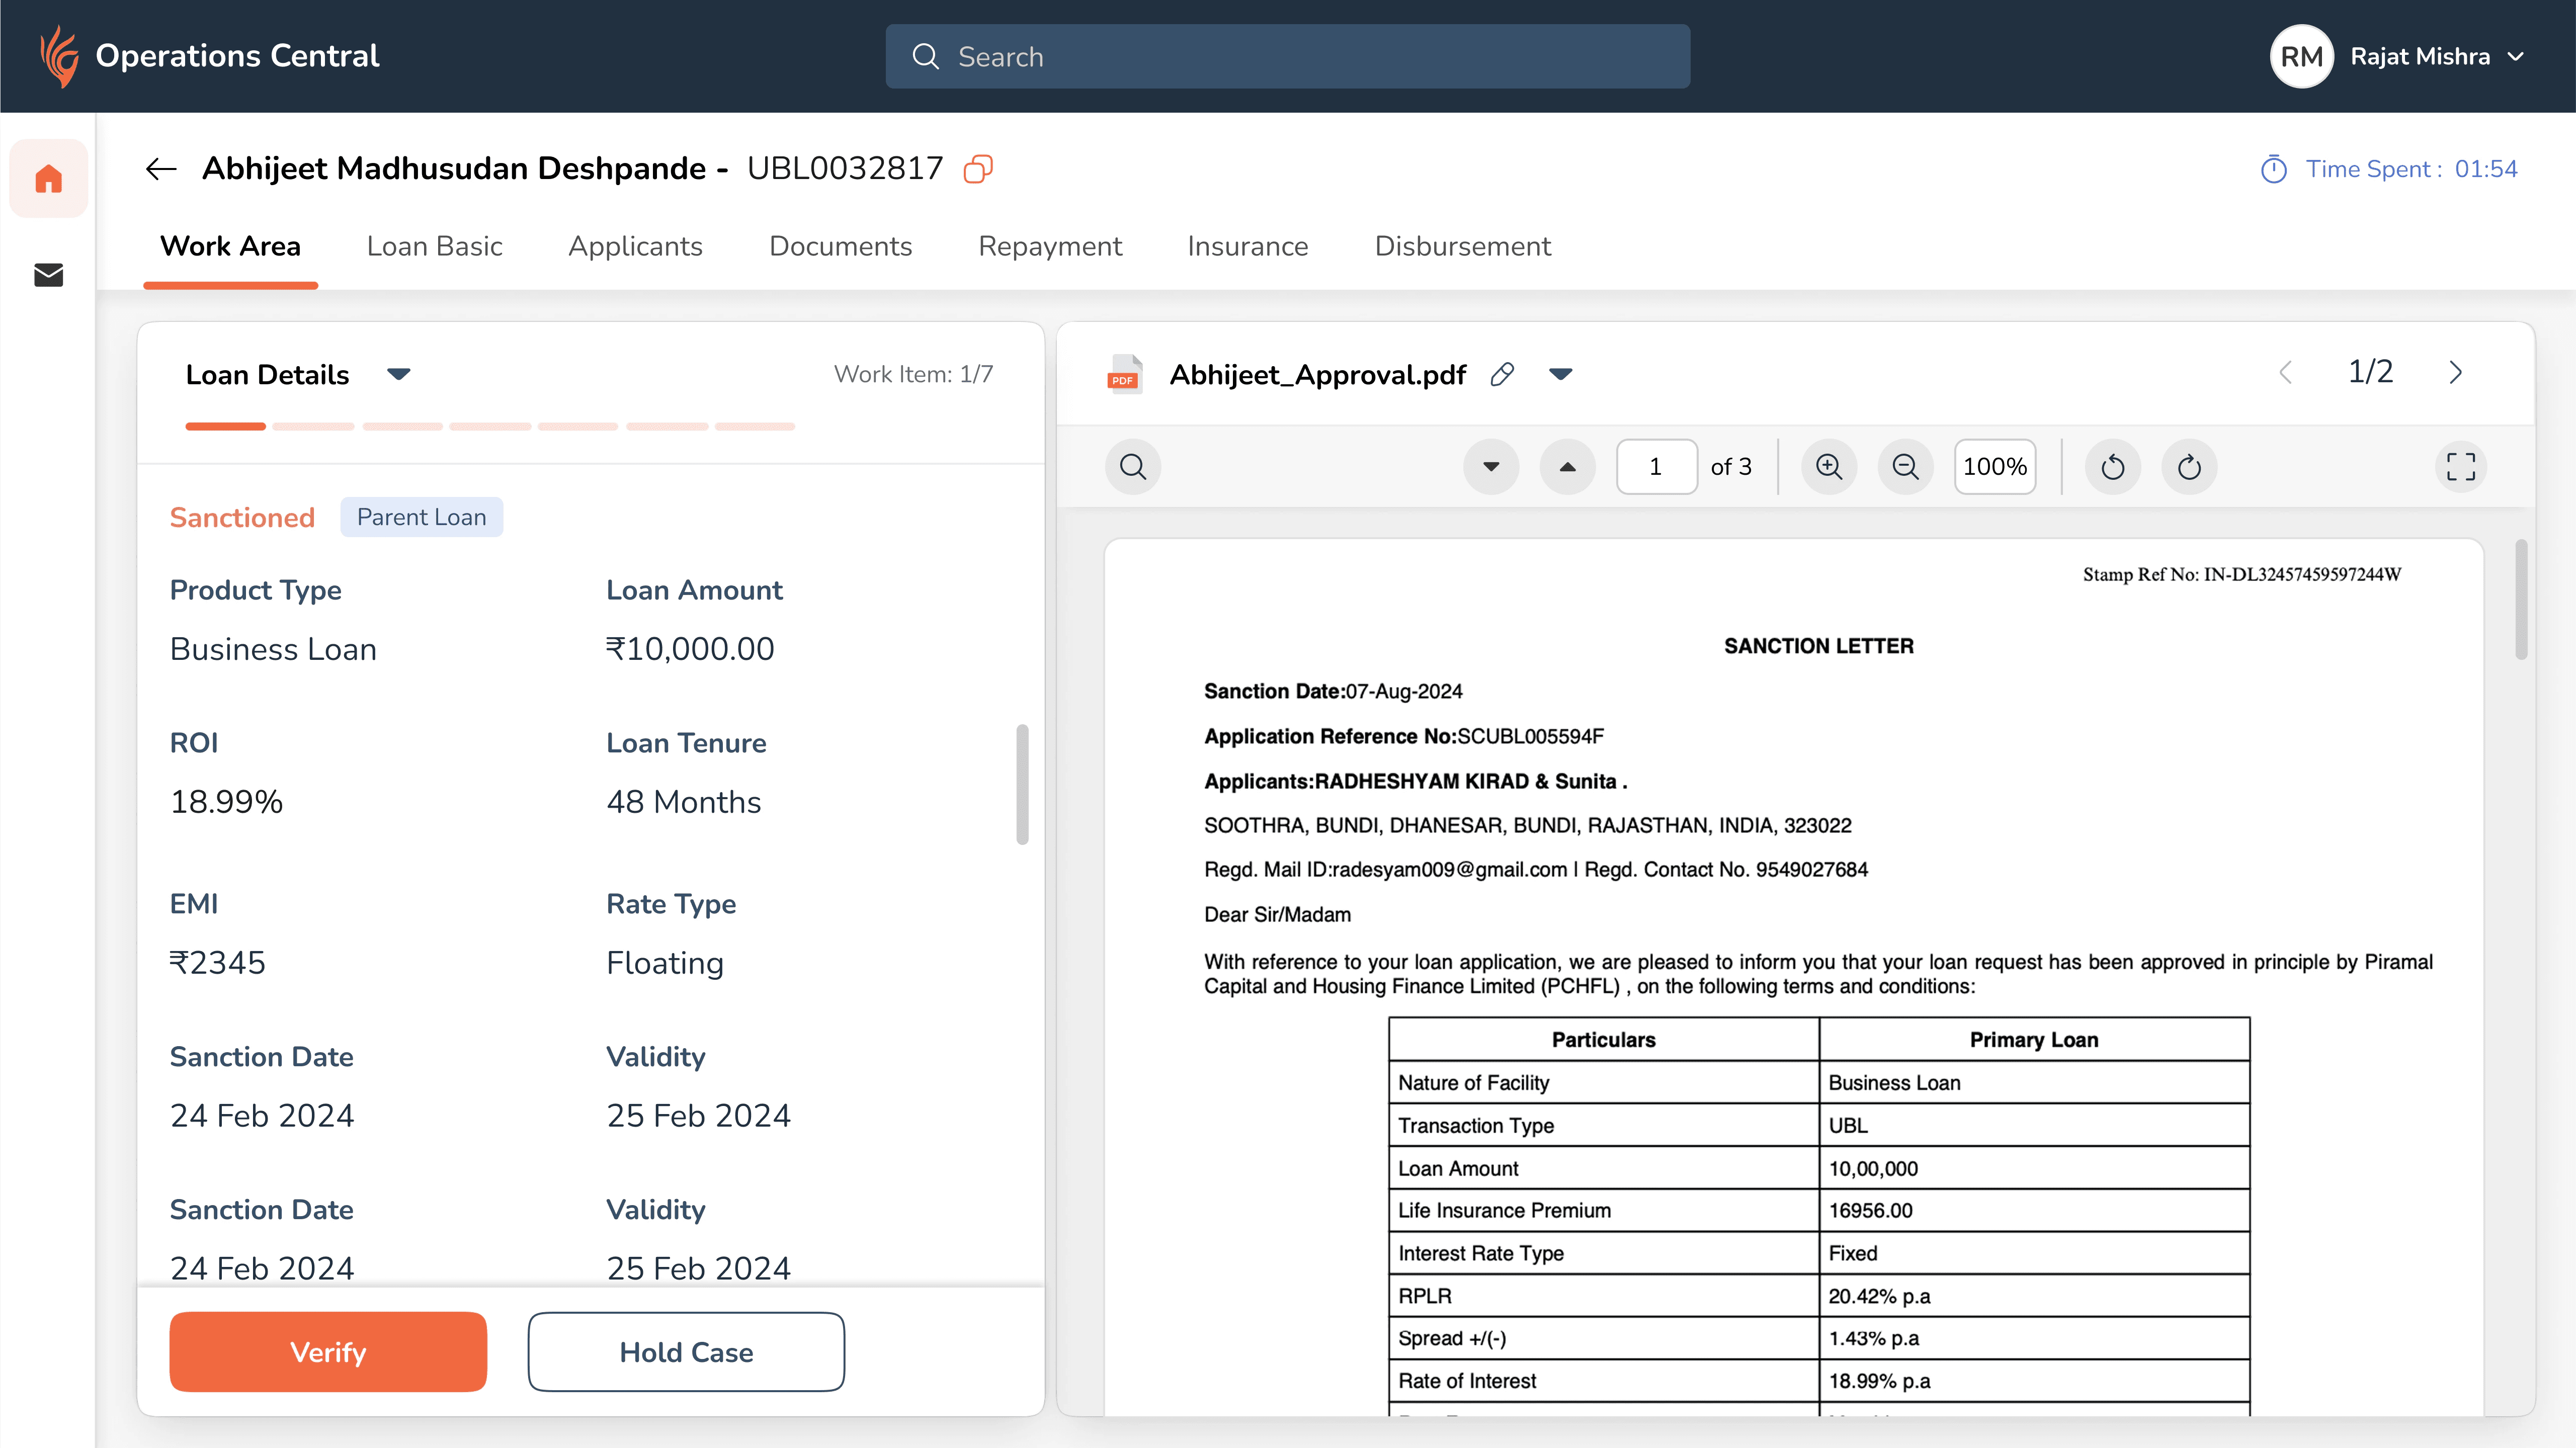Viewport: 2576px width, 1448px height.
Task: Click the home icon in the sidebar
Action: 48,179
